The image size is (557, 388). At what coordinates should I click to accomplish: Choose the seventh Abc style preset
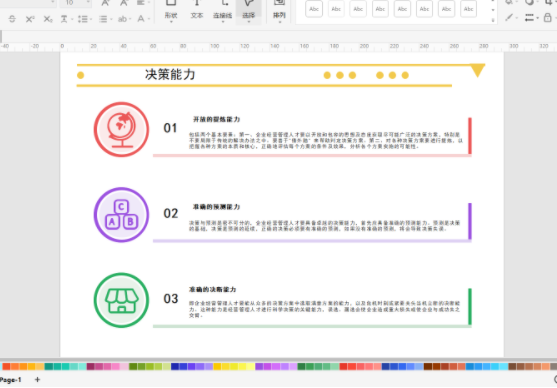[447, 9]
